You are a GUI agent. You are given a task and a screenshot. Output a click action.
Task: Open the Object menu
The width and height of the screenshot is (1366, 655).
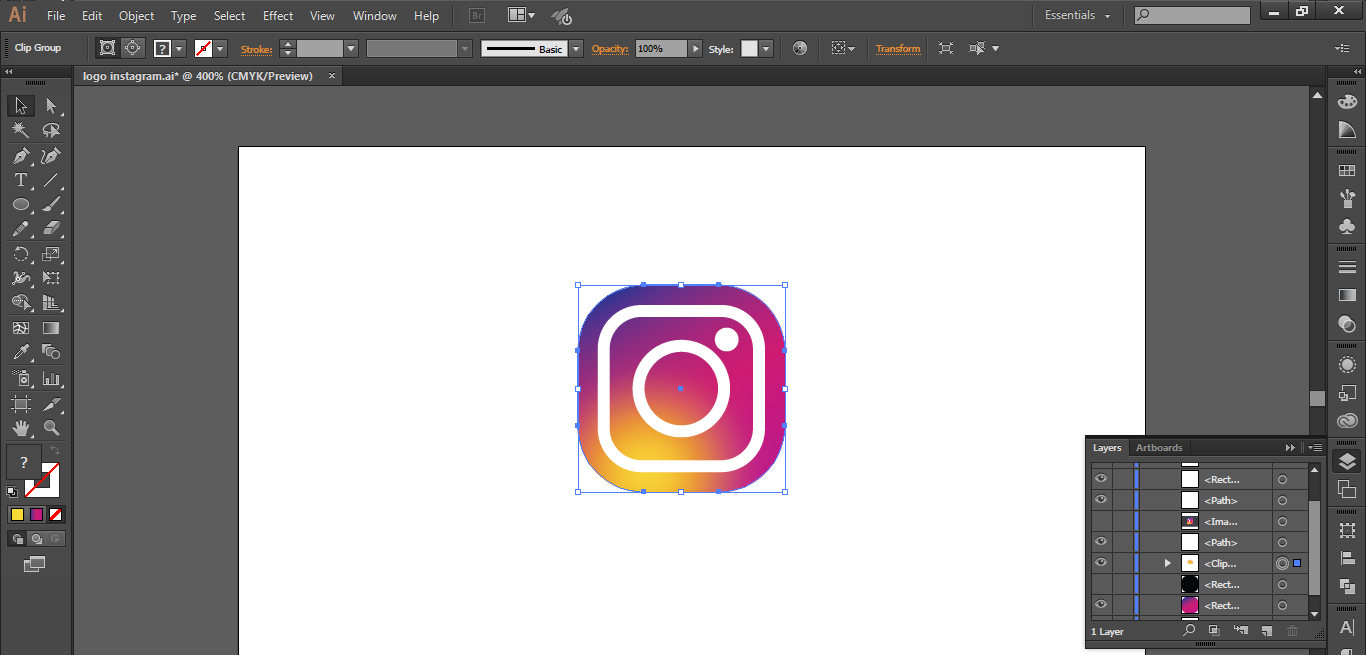pyautogui.click(x=136, y=15)
